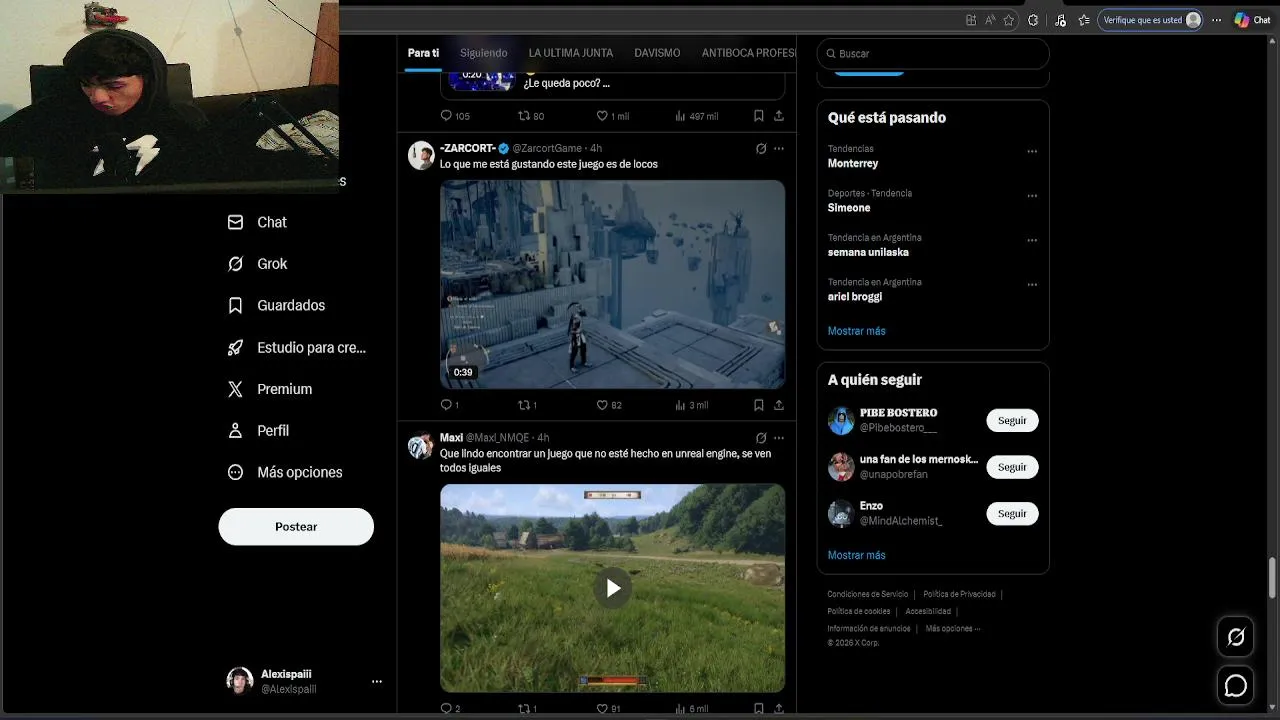Screen dimensions: 1280x720
Task: Open more options on ZARCORT's post
Action: coord(779,149)
